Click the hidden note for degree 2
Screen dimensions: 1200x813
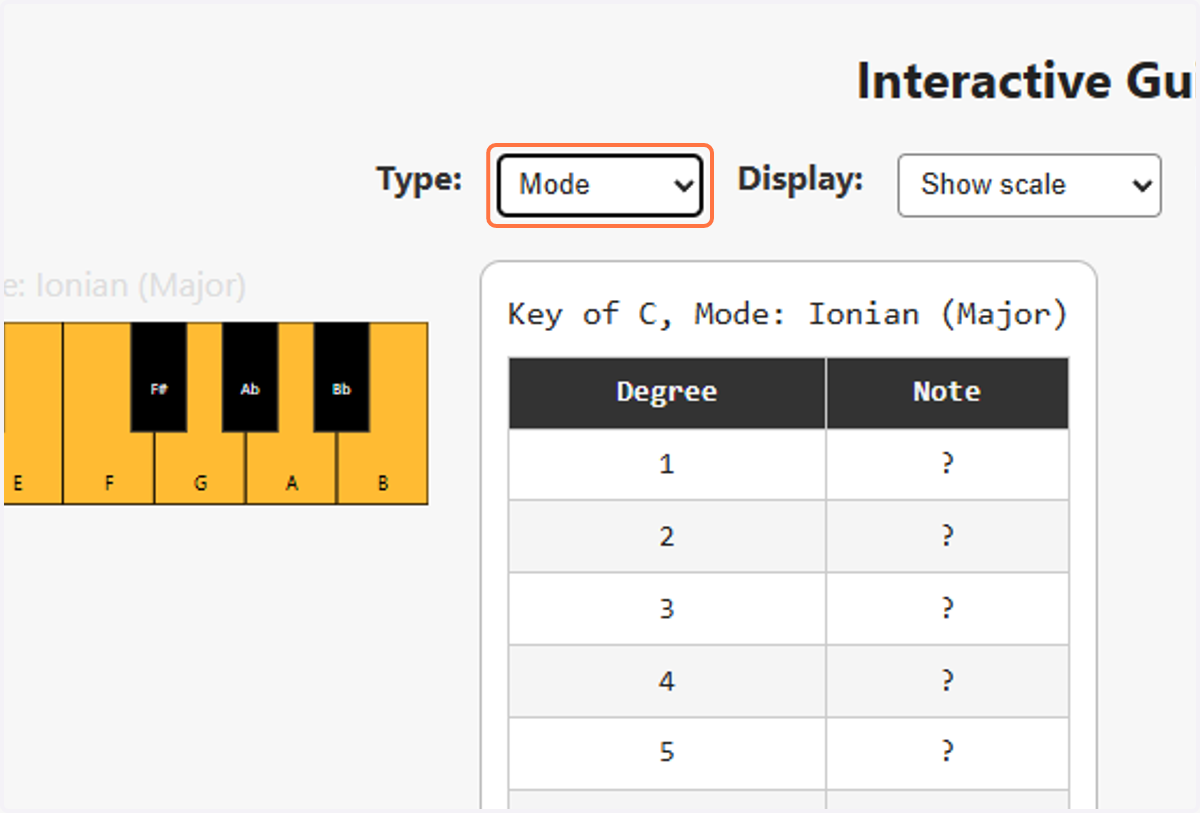[x=947, y=536]
